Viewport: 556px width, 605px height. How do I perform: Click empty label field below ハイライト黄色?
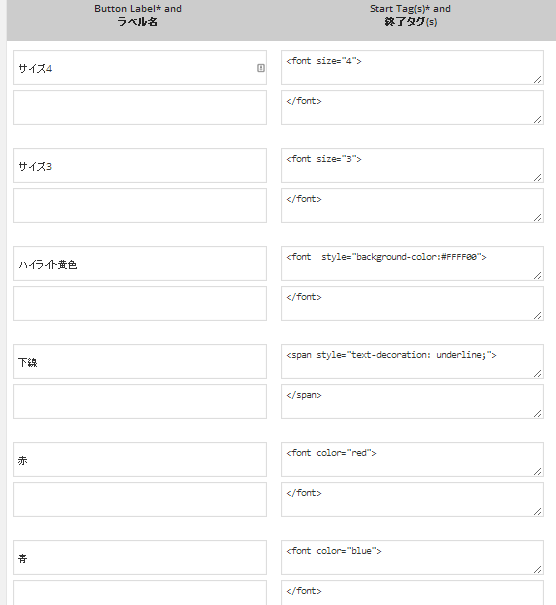click(140, 304)
